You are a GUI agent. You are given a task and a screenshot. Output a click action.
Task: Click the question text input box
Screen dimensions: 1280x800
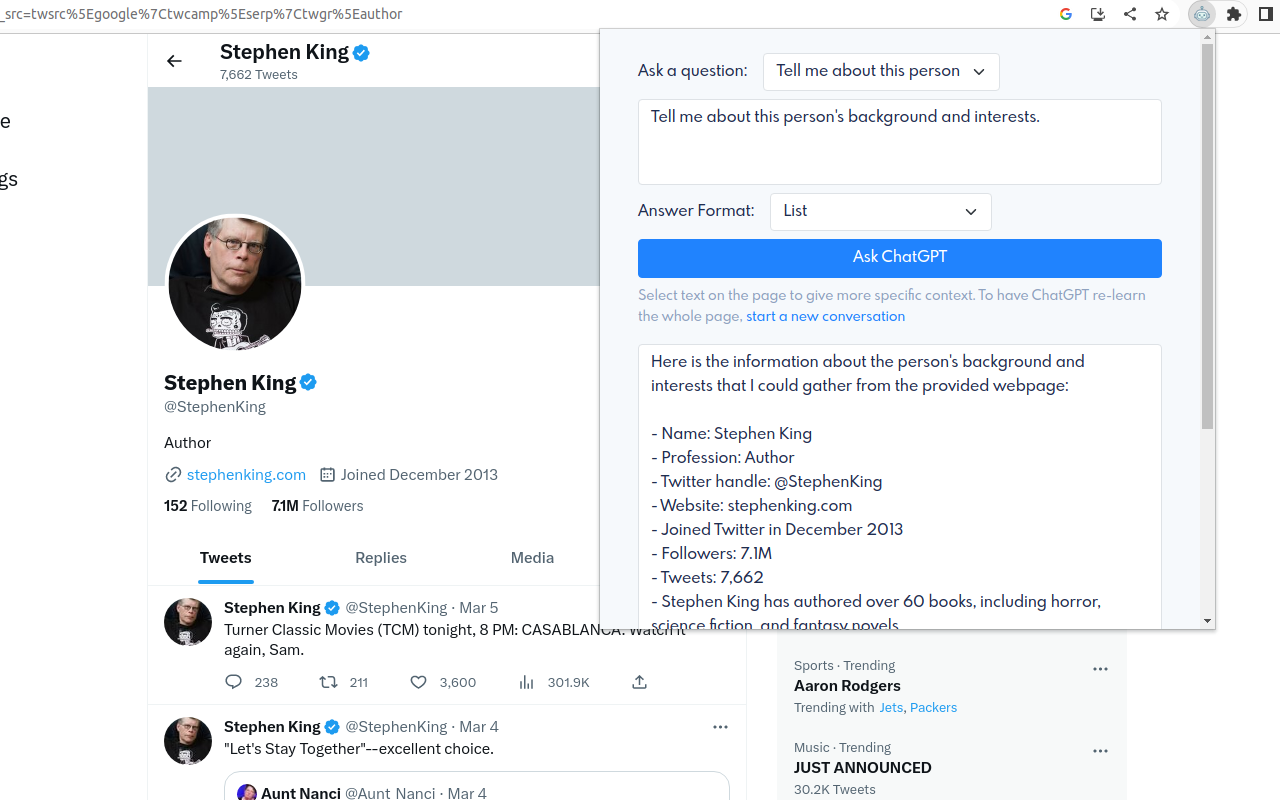pyautogui.click(x=900, y=142)
